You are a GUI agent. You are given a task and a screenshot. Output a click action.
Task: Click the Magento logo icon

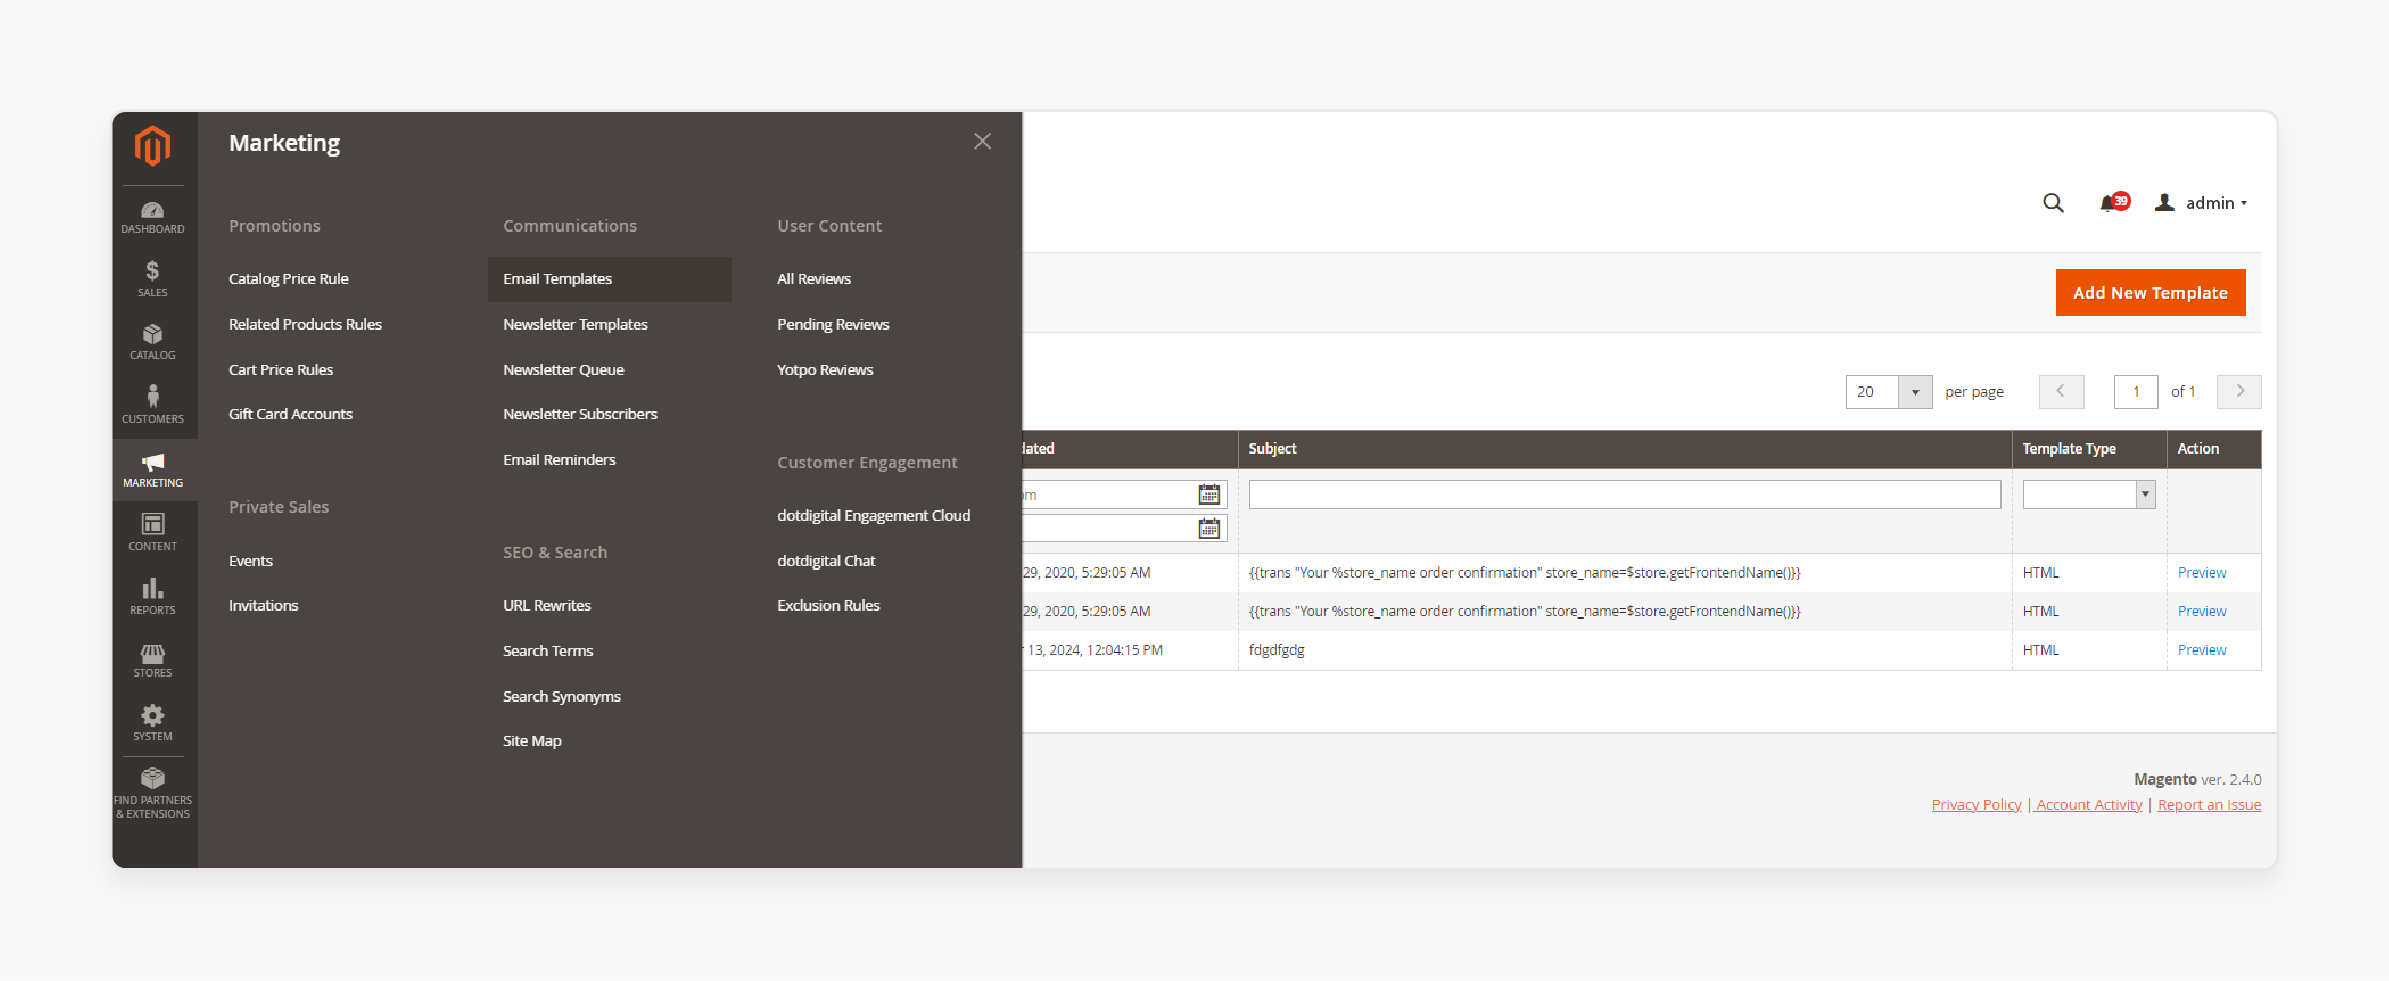[153, 146]
